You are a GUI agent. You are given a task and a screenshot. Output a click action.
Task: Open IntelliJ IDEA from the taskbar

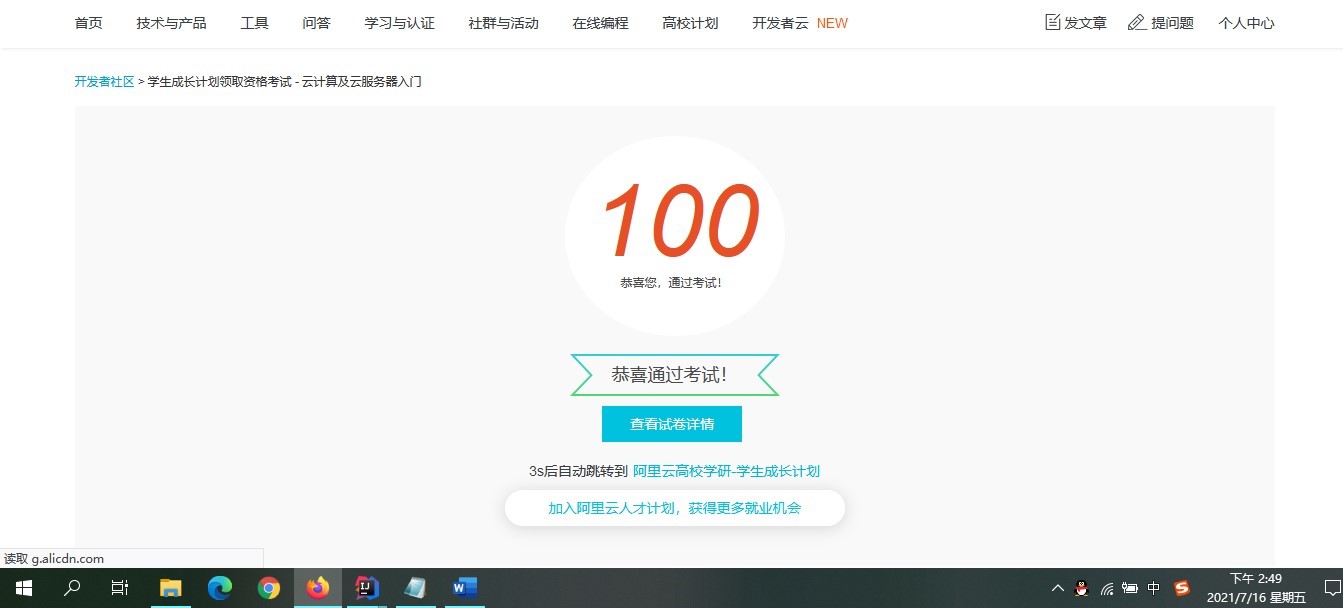coord(366,588)
